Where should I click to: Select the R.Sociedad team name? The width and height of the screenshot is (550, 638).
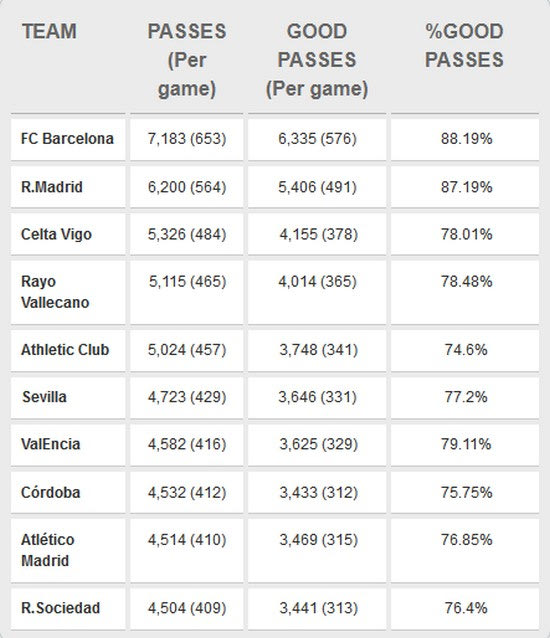pos(61,608)
